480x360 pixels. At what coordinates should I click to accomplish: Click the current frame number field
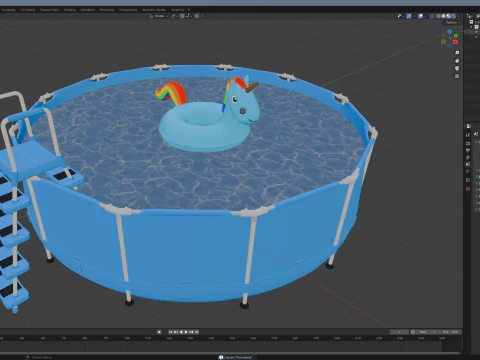[x=399, y=332]
